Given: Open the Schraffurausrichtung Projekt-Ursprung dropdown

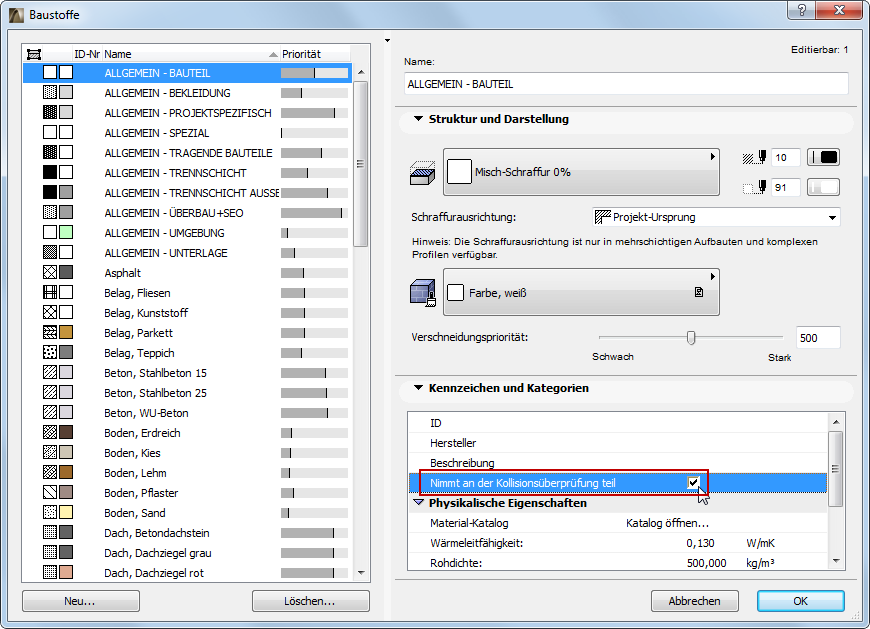Looking at the screenshot, I should click(716, 217).
